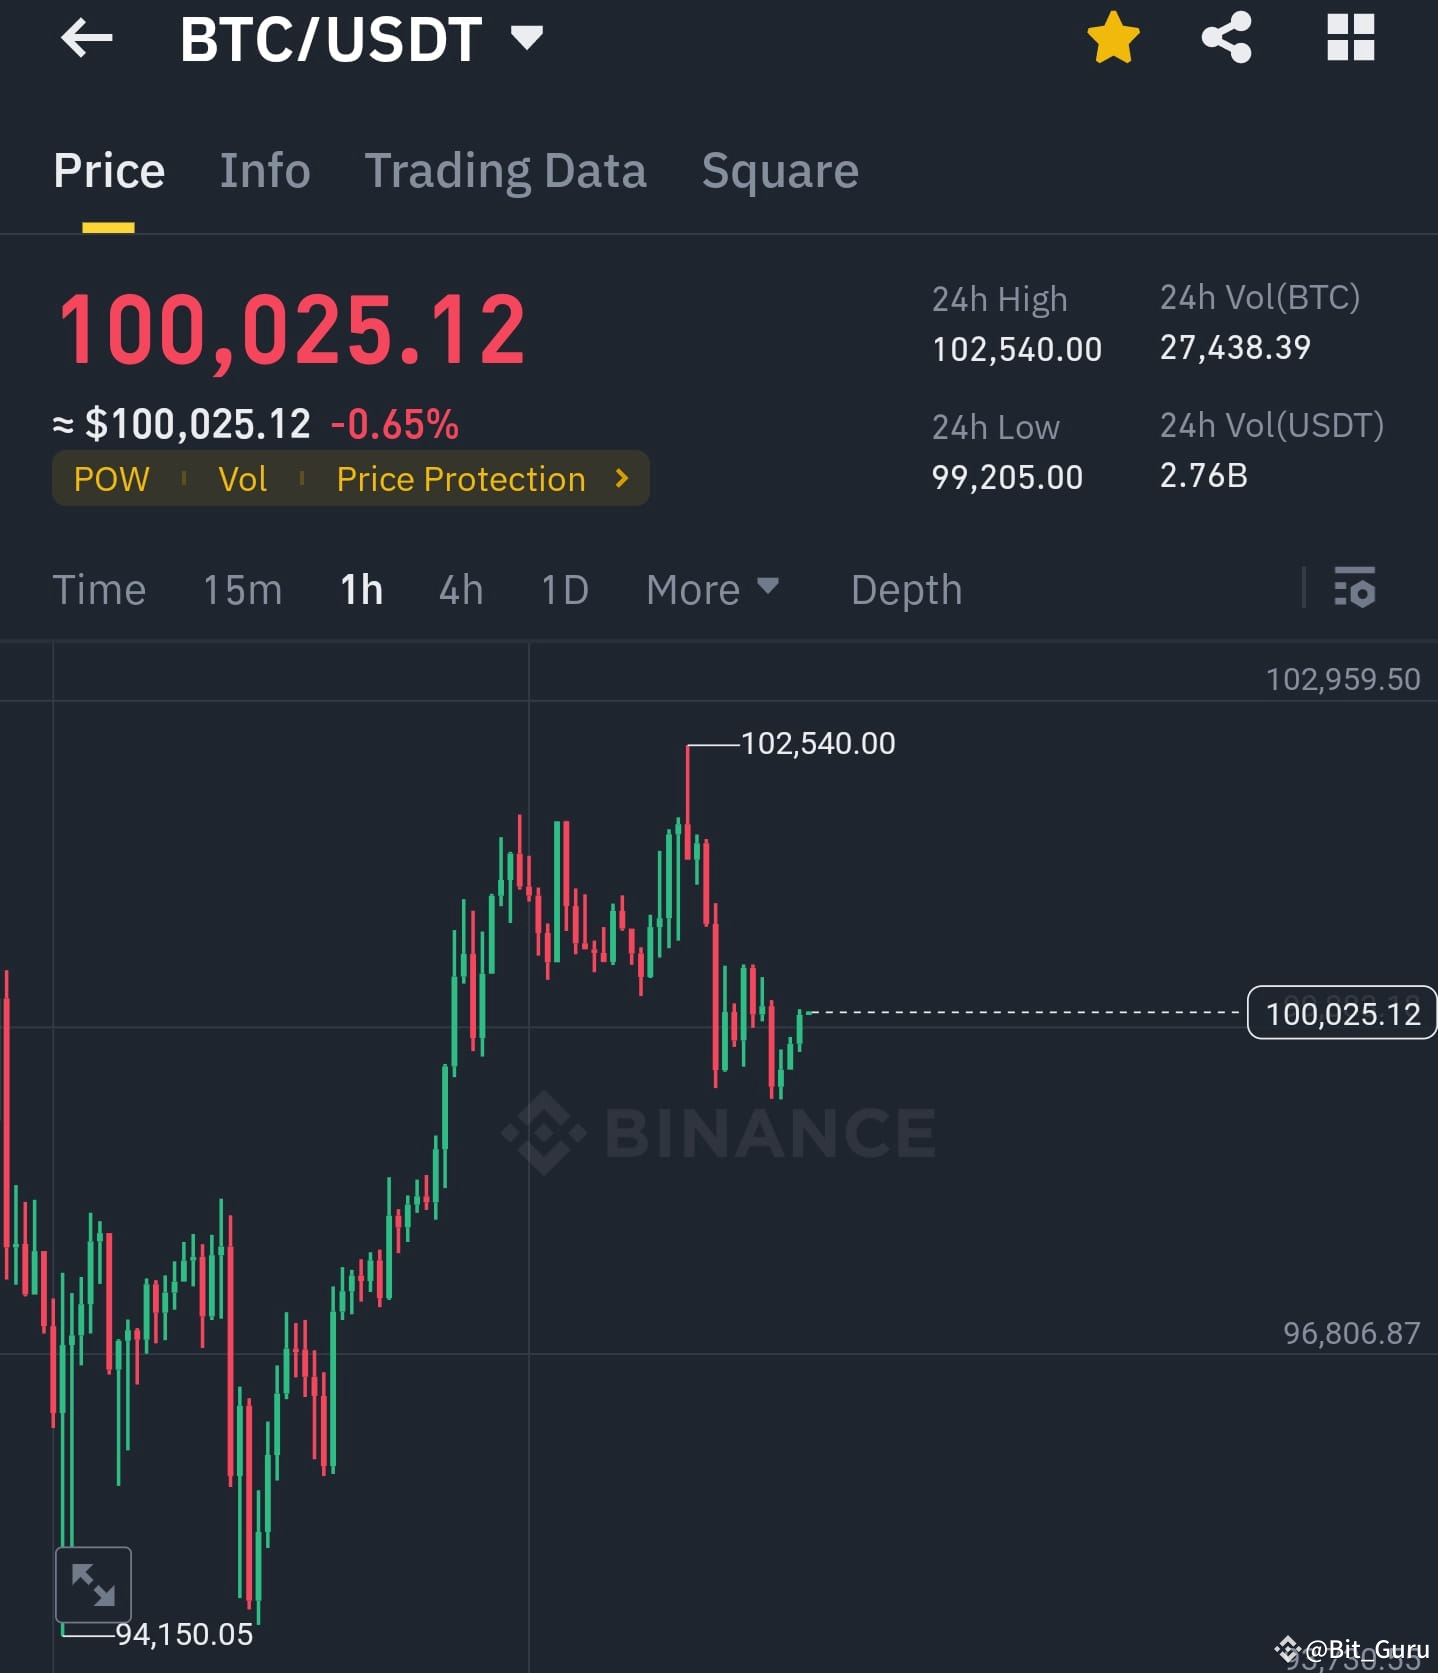The width and height of the screenshot is (1438, 1673).
Task: Click the 100,025.12 price label on chart
Action: tap(1341, 1013)
